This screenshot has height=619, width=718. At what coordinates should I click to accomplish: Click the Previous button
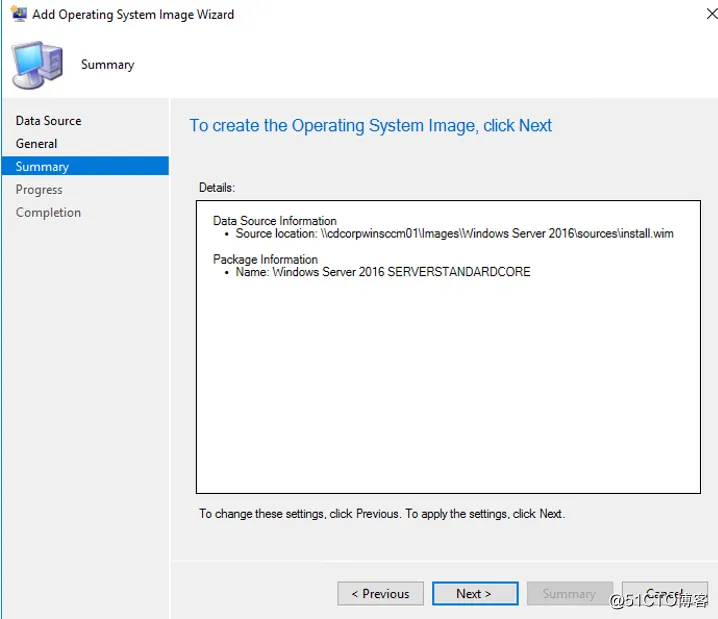point(380,594)
